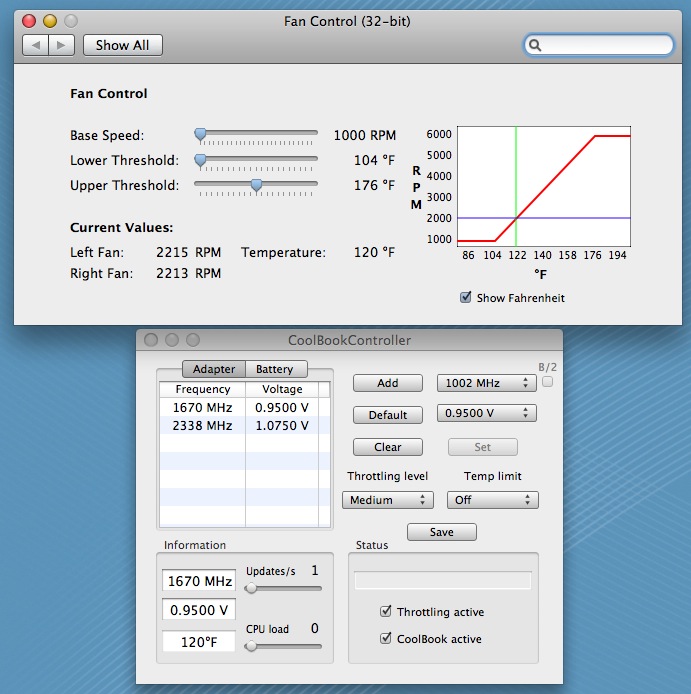
Task: Click the current frequency 1670 MHz field
Action: point(199,581)
